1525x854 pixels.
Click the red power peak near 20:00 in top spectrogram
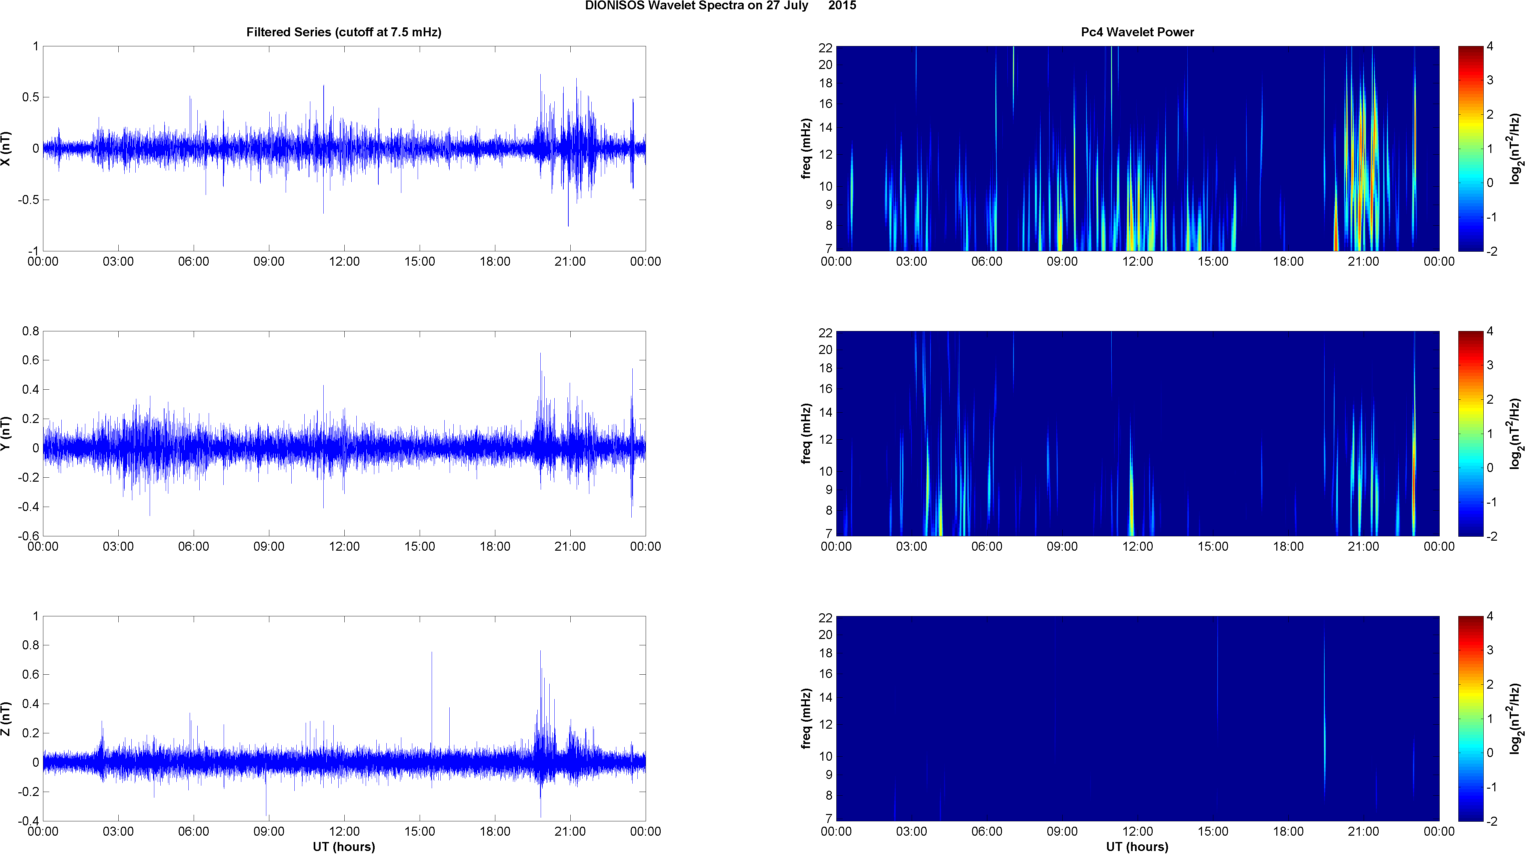click(1336, 228)
